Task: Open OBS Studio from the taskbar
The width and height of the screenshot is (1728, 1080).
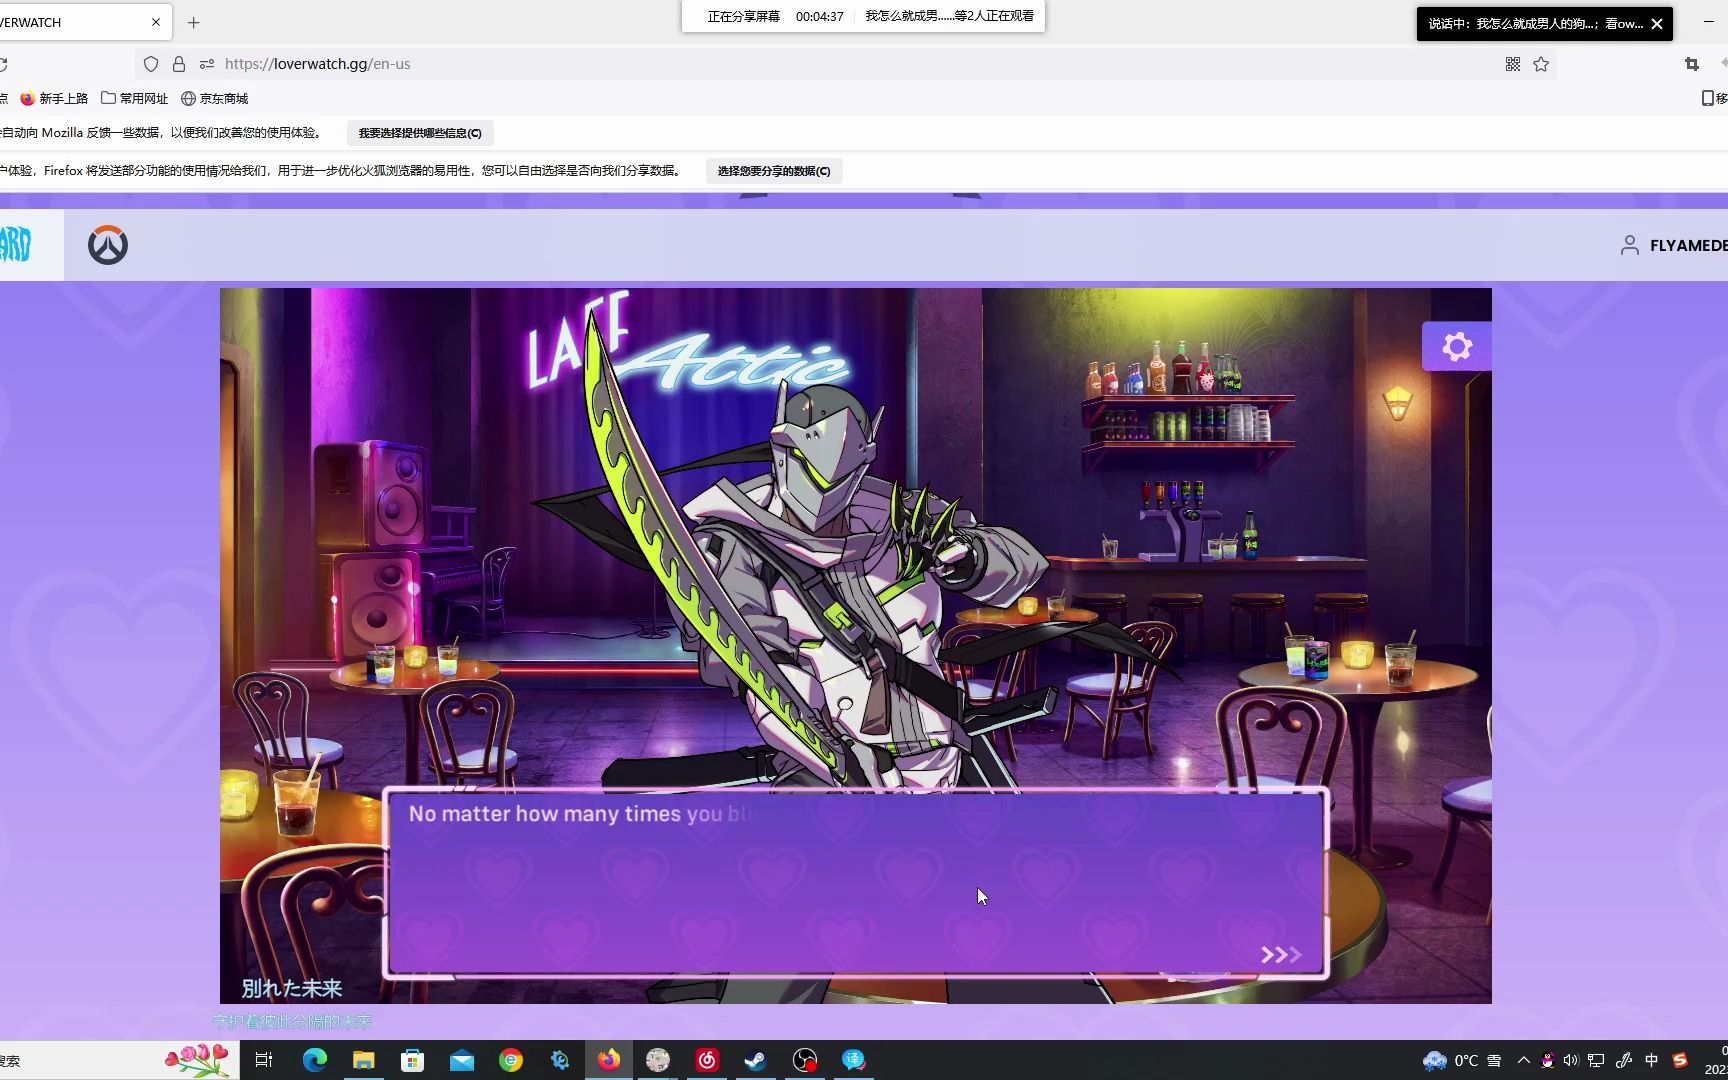Action: (x=805, y=1060)
